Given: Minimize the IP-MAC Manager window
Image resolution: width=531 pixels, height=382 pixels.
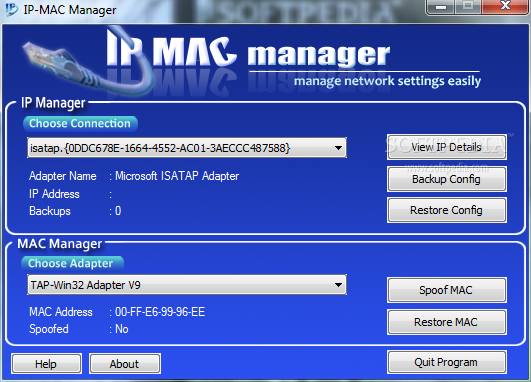Looking at the screenshot, I should 440,7.
